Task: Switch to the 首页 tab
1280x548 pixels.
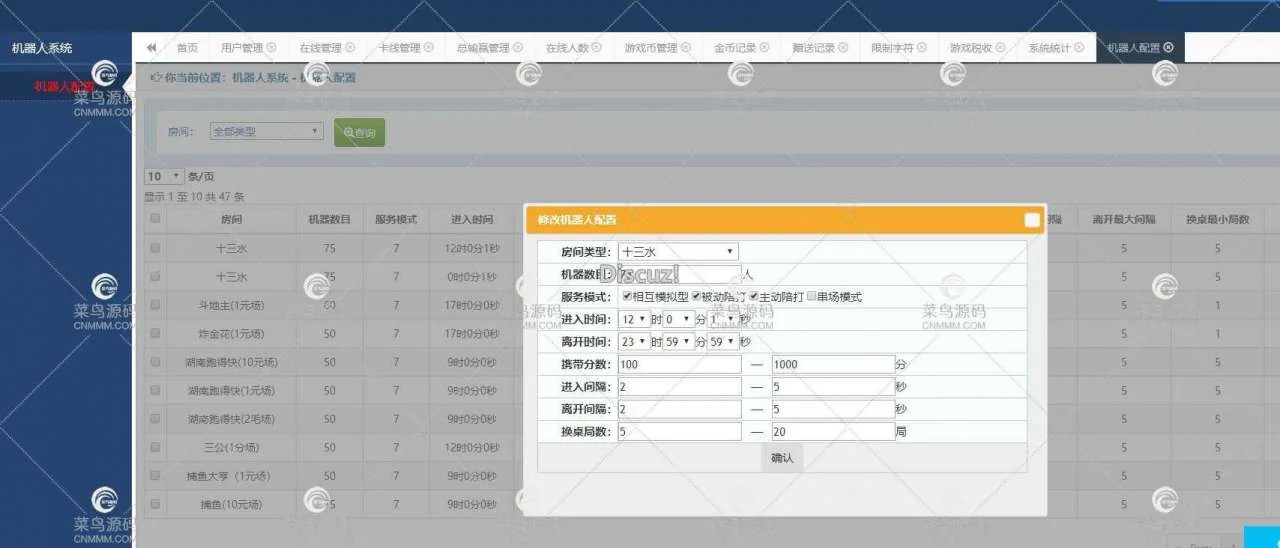Action: (x=187, y=48)
